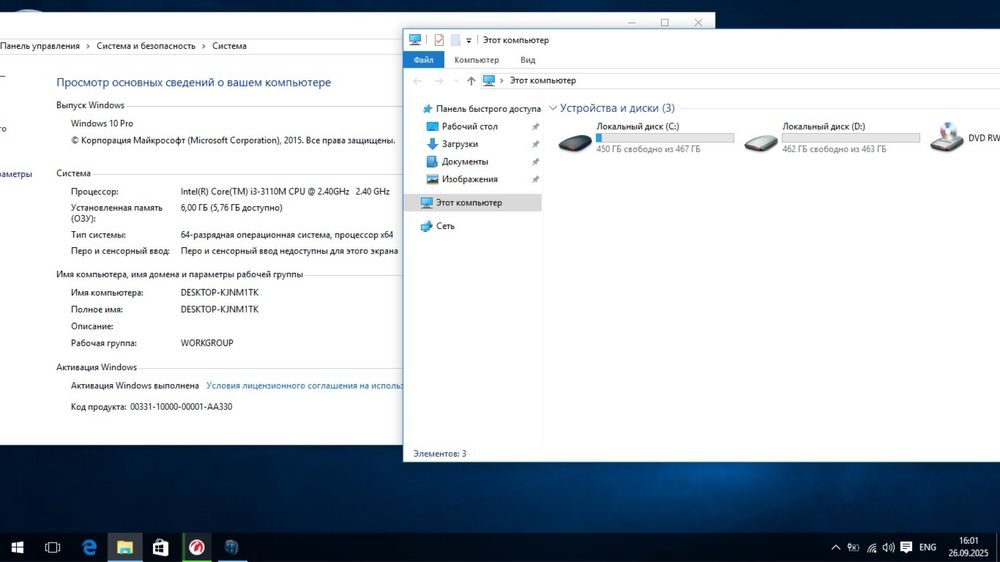This screenshot has width=1000, height=562.
Task: Click the C: drive capacity bar
Action: pyautogui.click(x=665, y=138)
